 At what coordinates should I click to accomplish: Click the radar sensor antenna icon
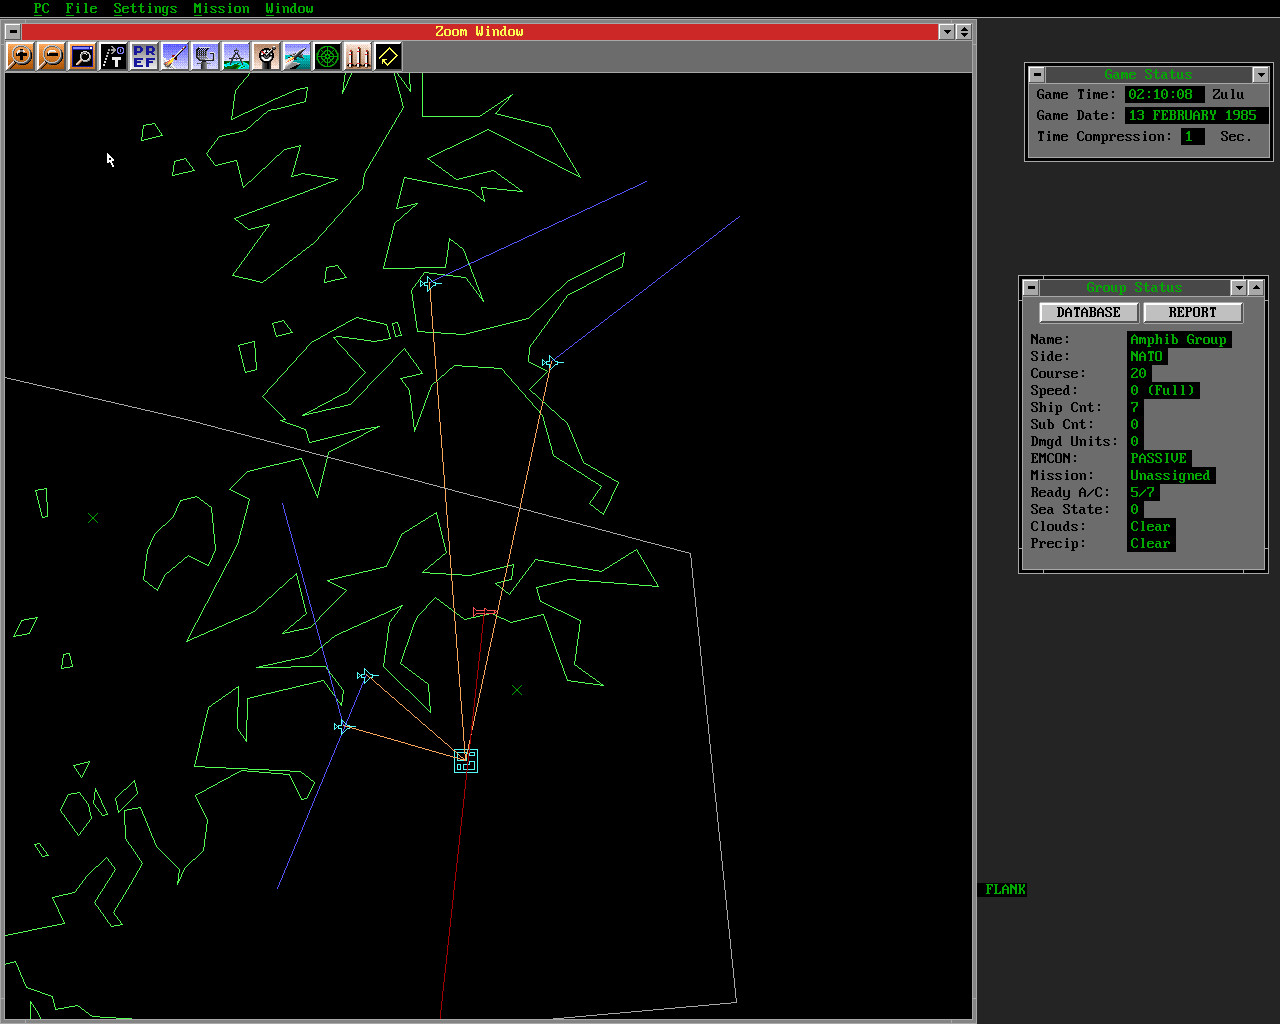pyautogui.click(x=205, y=57)
